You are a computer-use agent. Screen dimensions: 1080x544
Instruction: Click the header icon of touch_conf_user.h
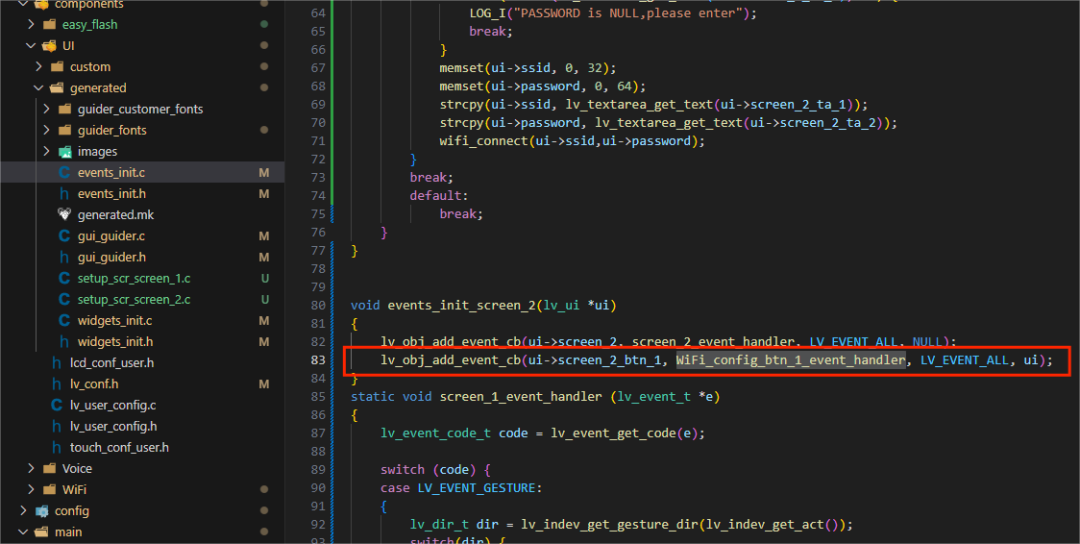[x=56, y=447]
